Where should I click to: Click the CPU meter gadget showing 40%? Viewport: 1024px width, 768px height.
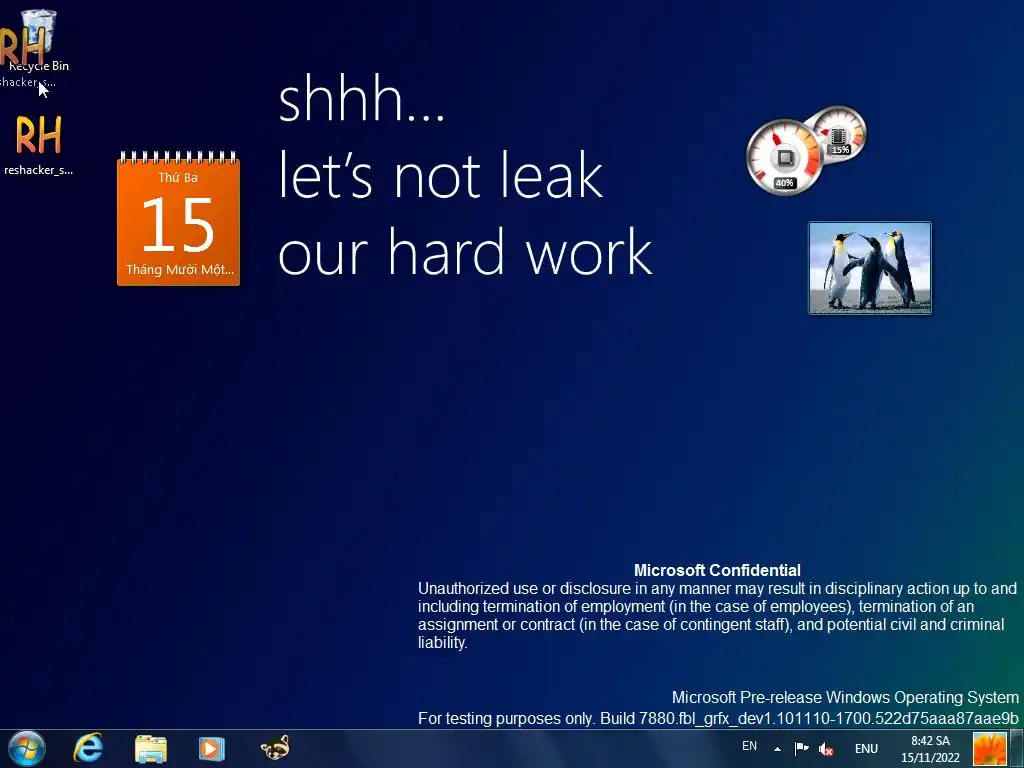pos(784,157)
